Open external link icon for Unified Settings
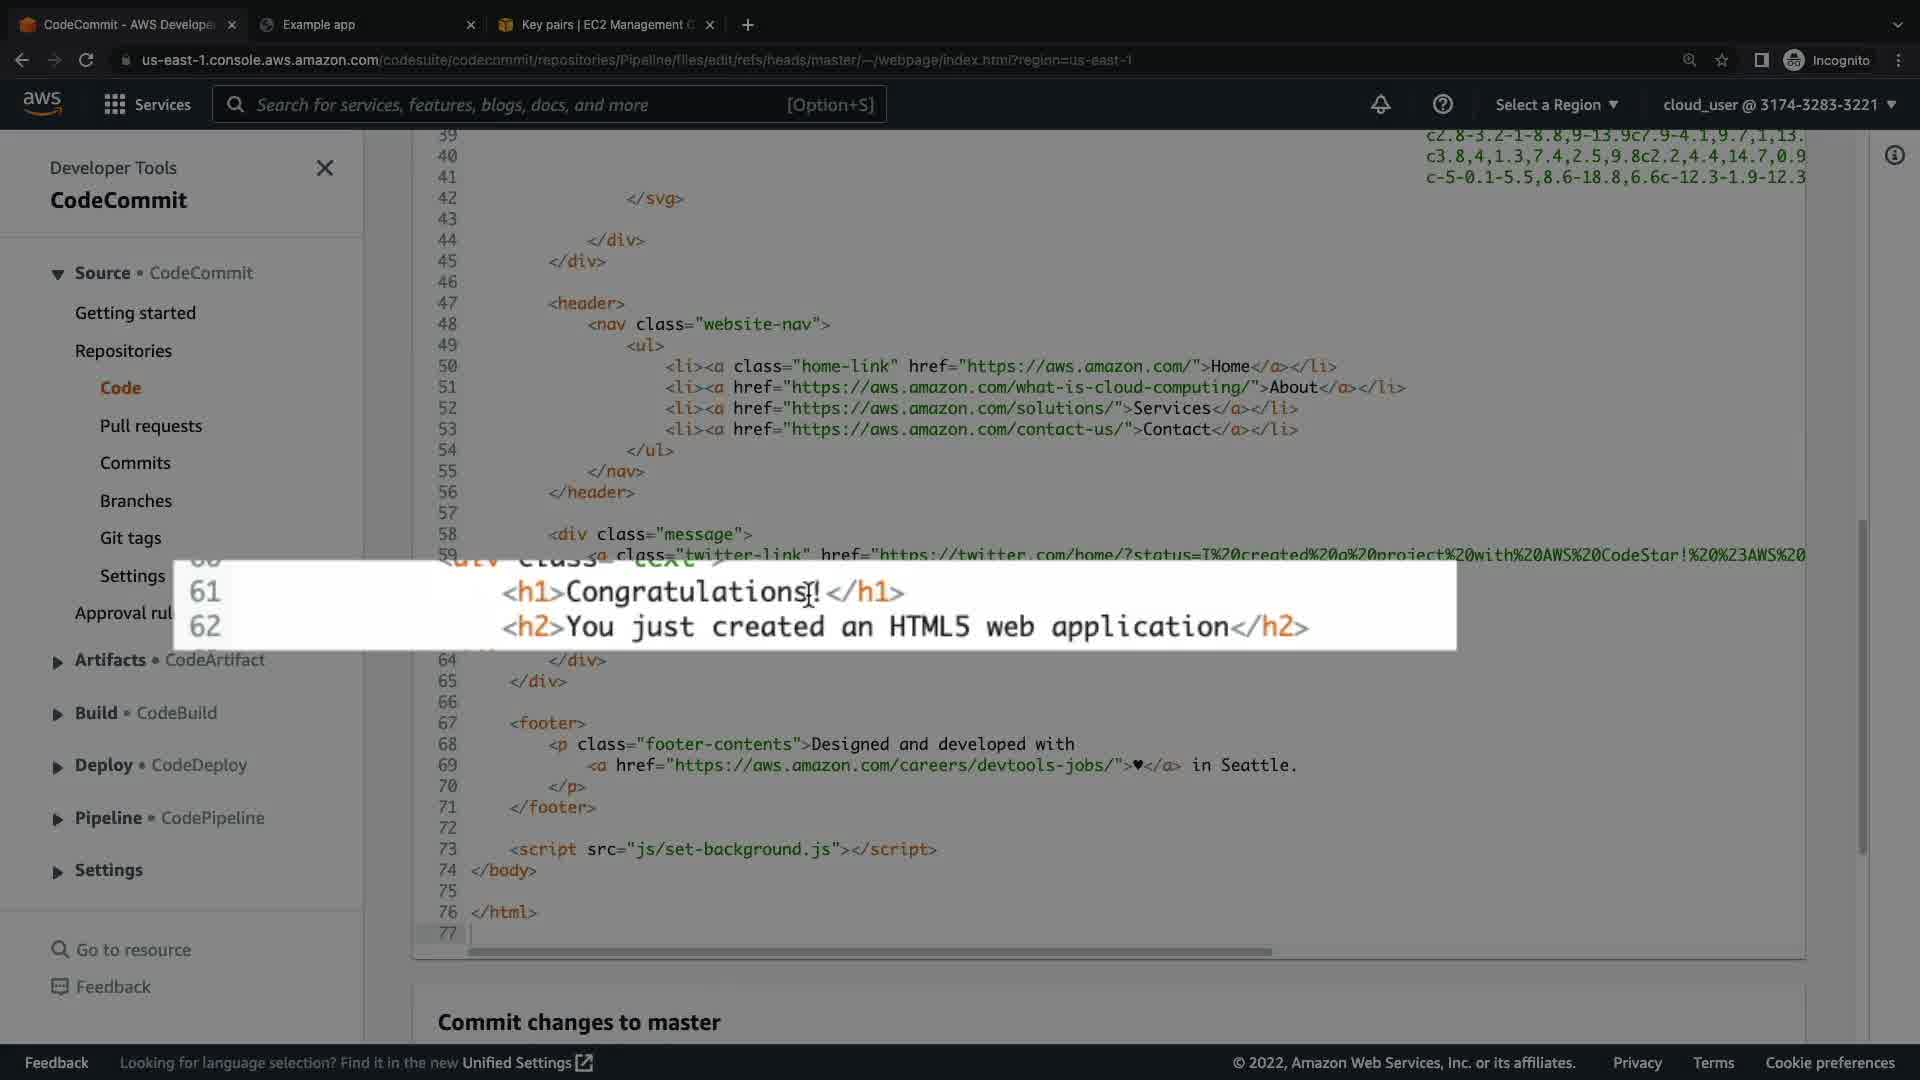This screenshot has width=1920, height=1080. point(585,1062)
